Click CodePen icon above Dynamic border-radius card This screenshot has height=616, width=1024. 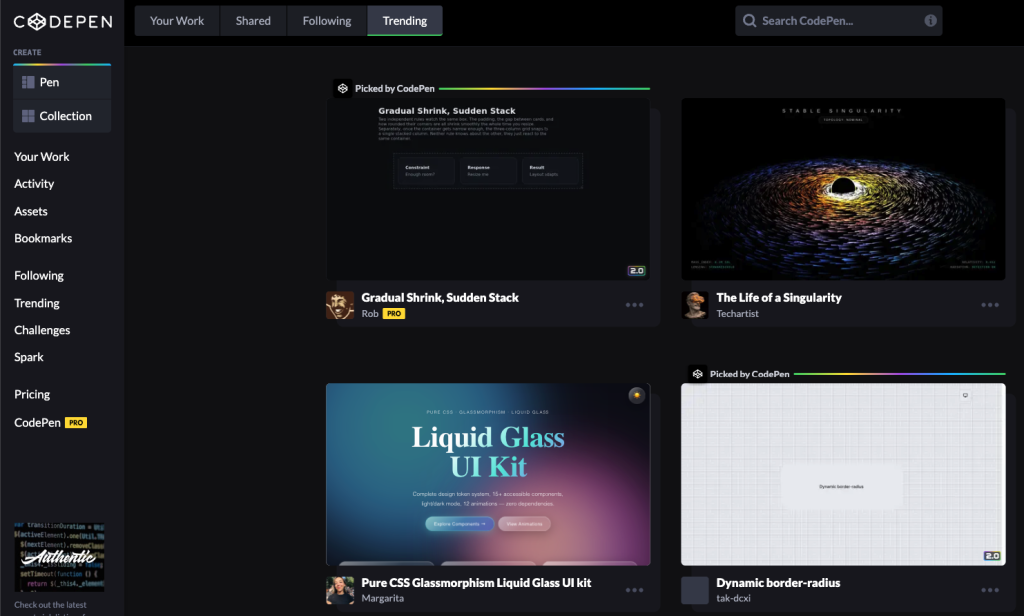click(697, 374)
